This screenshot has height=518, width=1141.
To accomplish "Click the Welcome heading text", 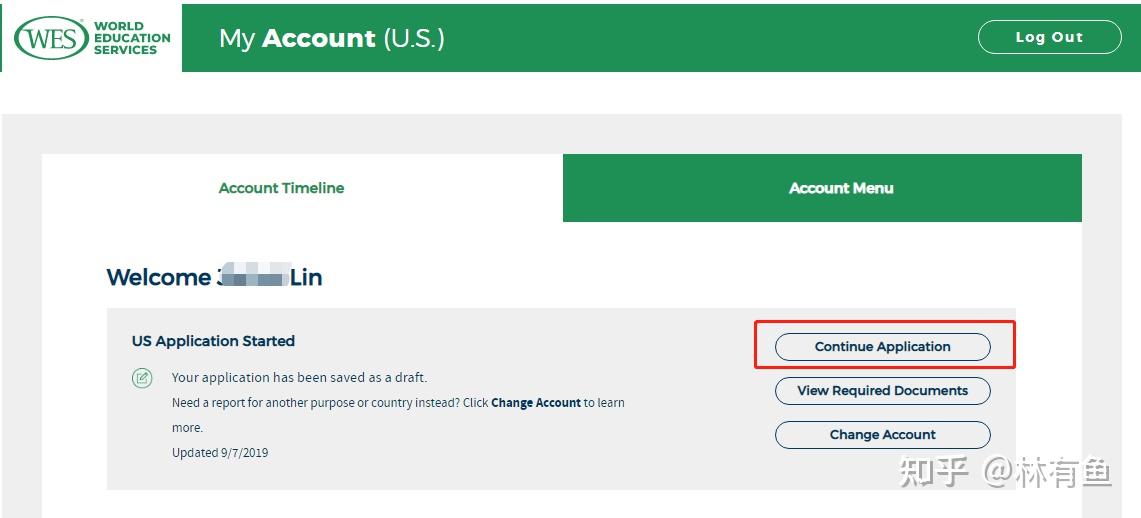I will (x=158, y=278).
